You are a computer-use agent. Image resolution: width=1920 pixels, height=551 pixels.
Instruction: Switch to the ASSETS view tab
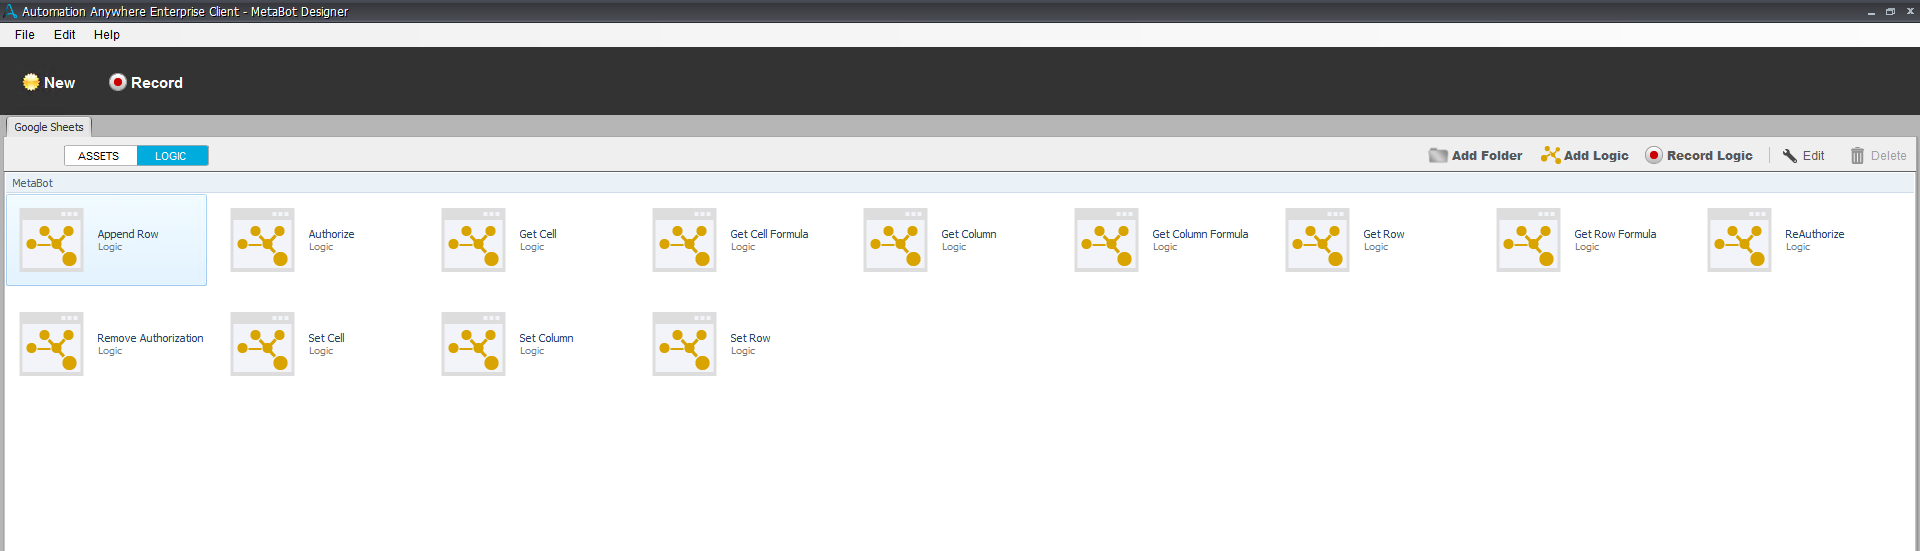tap(100, 156)
